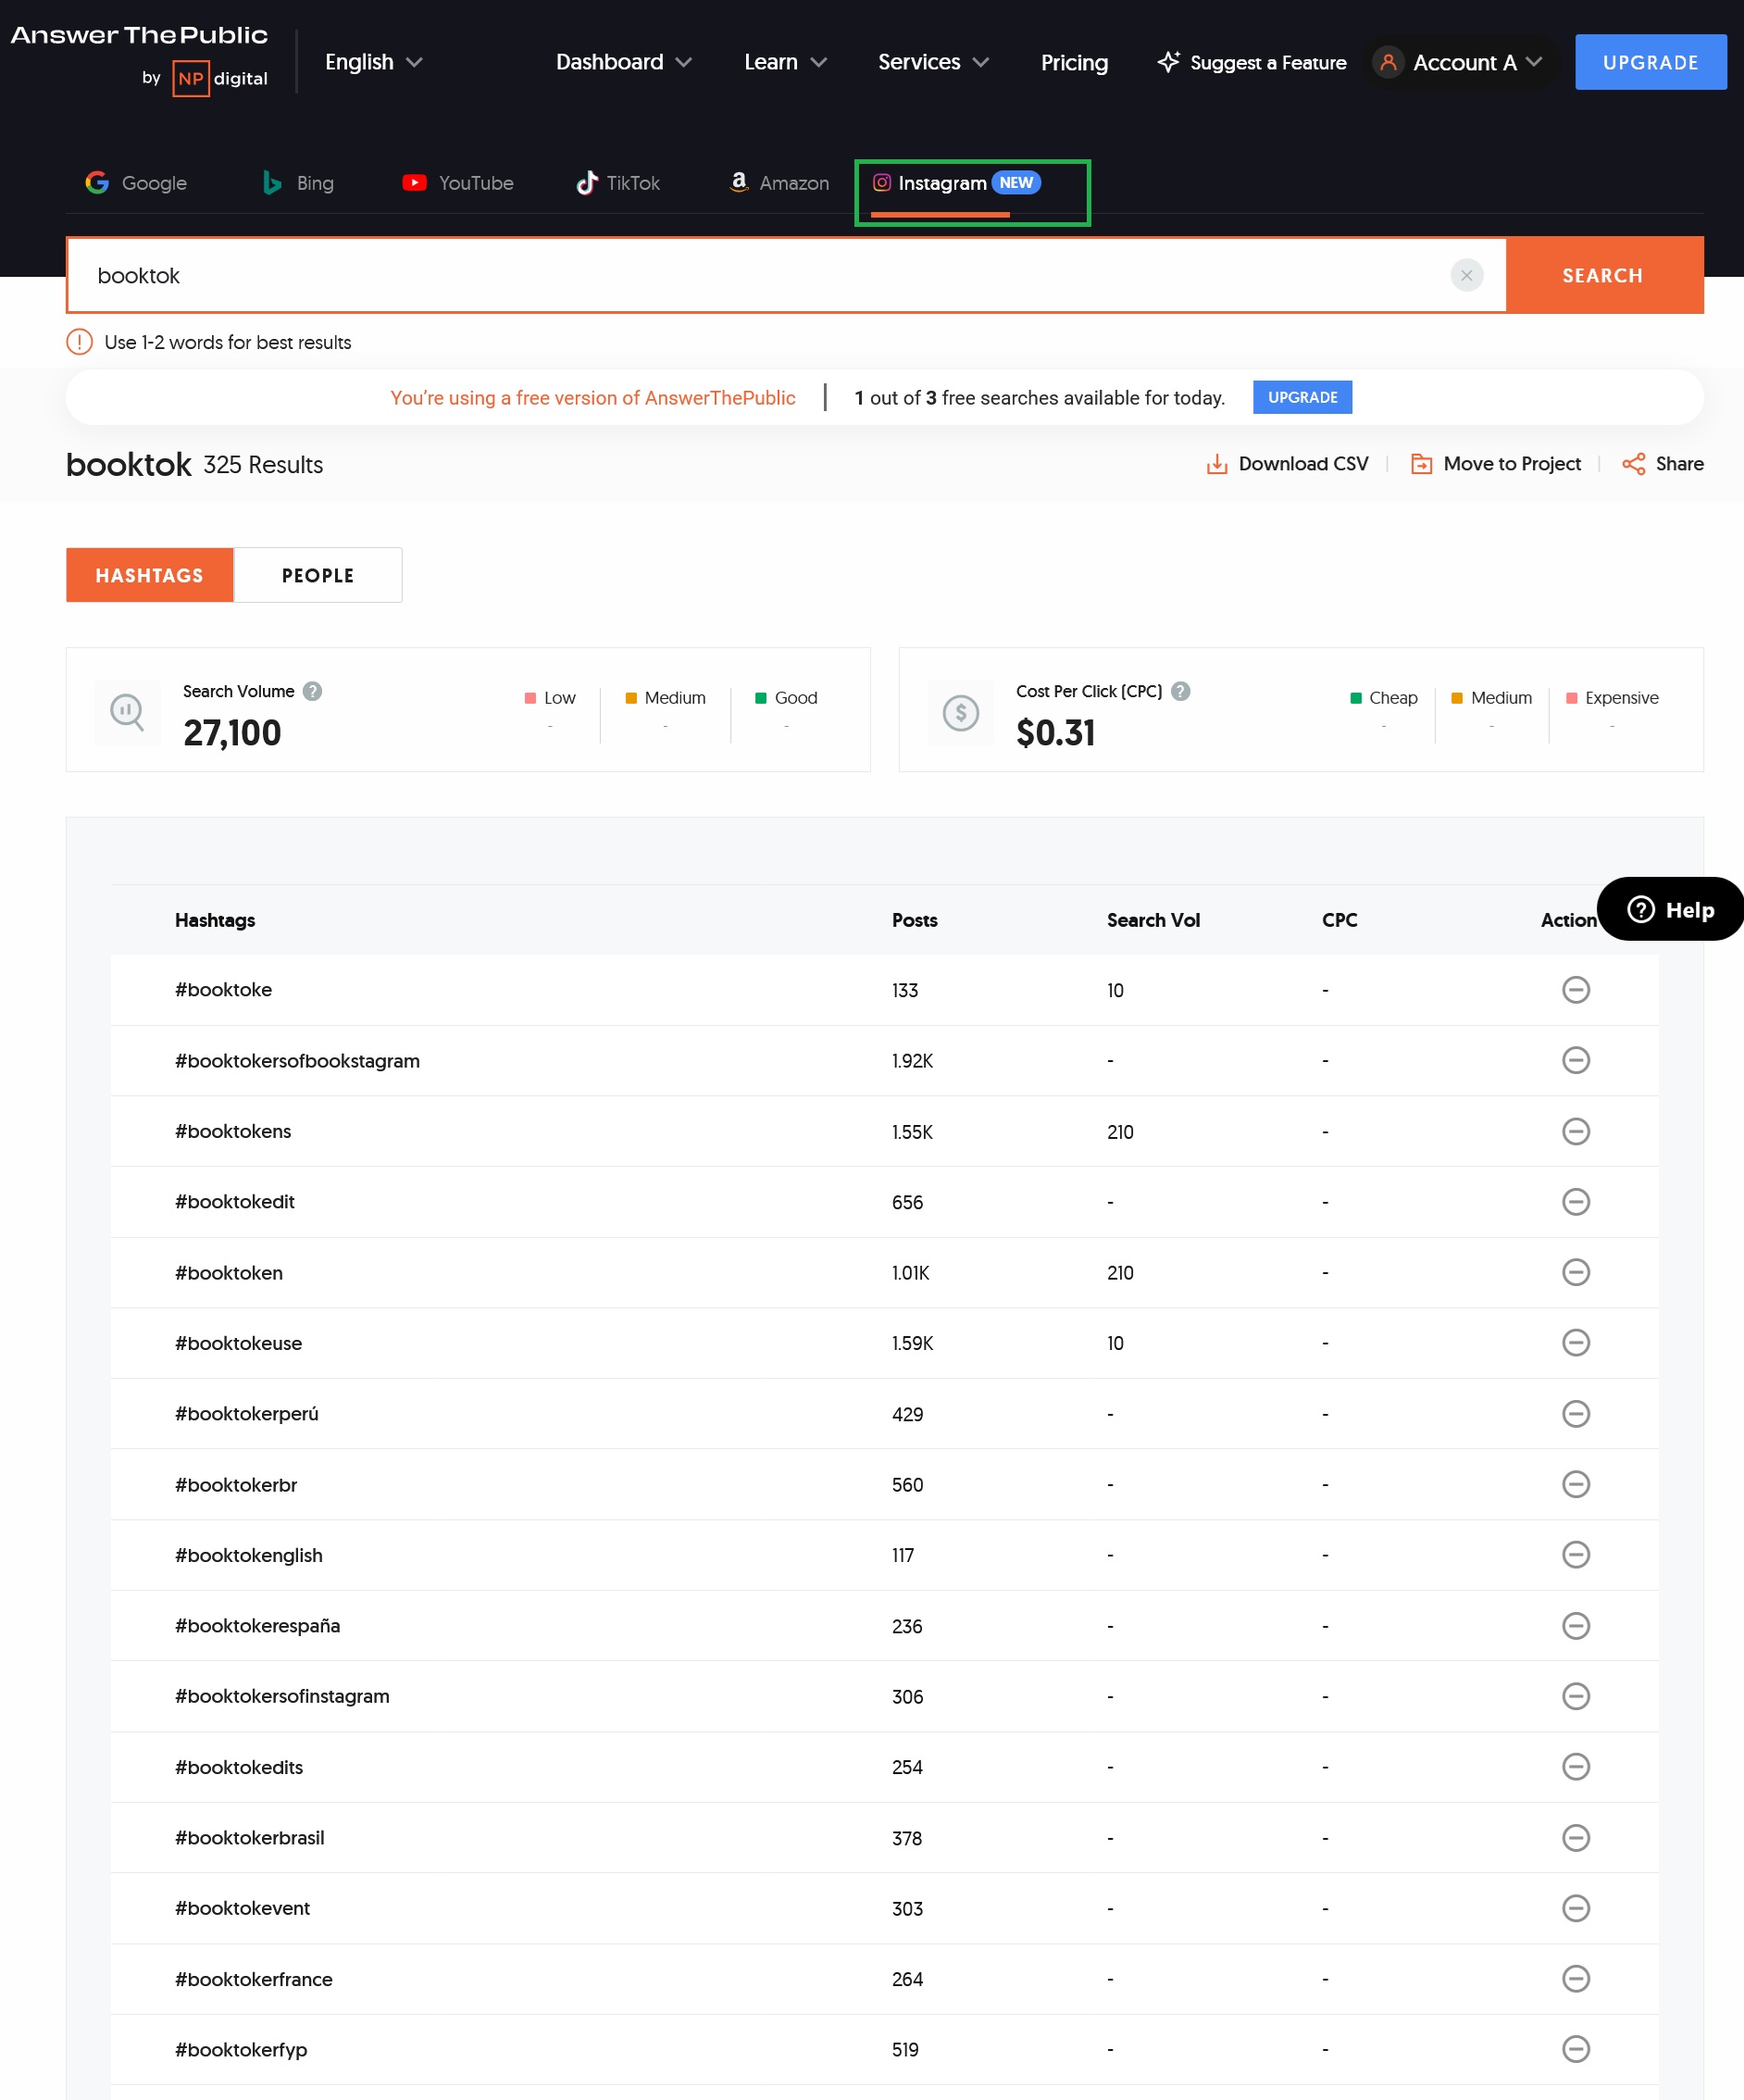Clear the search field with X icon
The image size is (1744, 2100).
coord(1466,275)
